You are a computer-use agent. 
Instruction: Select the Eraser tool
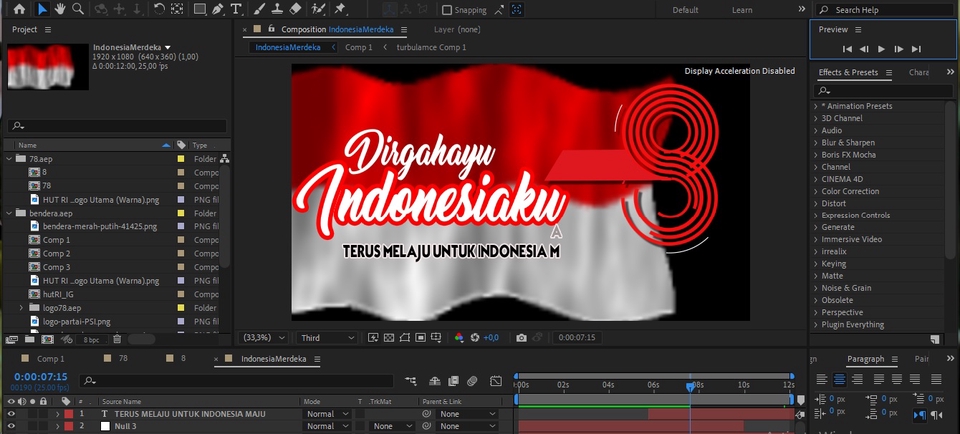295,9
